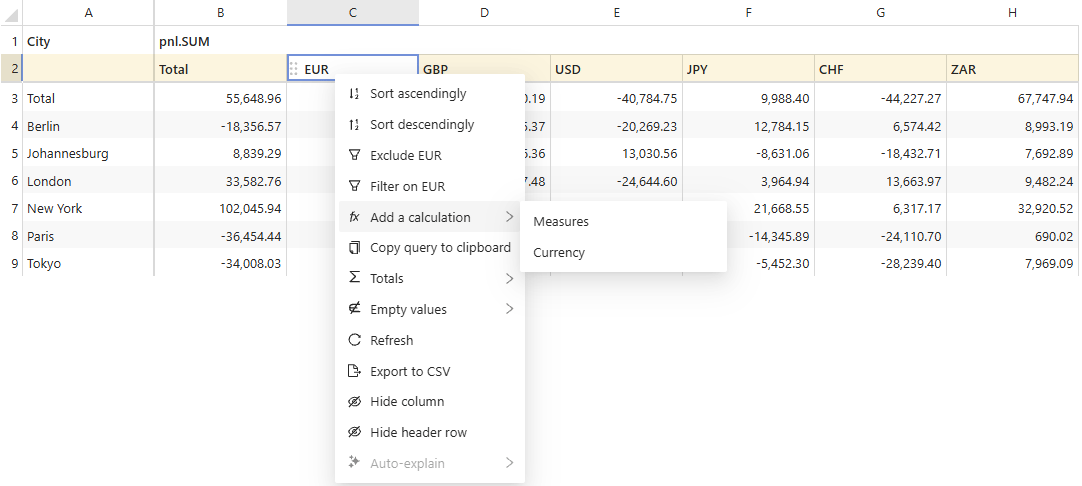Click the Total column header in row 2
The height and width of the screenshot is (486, 1082).
(220, 69)
